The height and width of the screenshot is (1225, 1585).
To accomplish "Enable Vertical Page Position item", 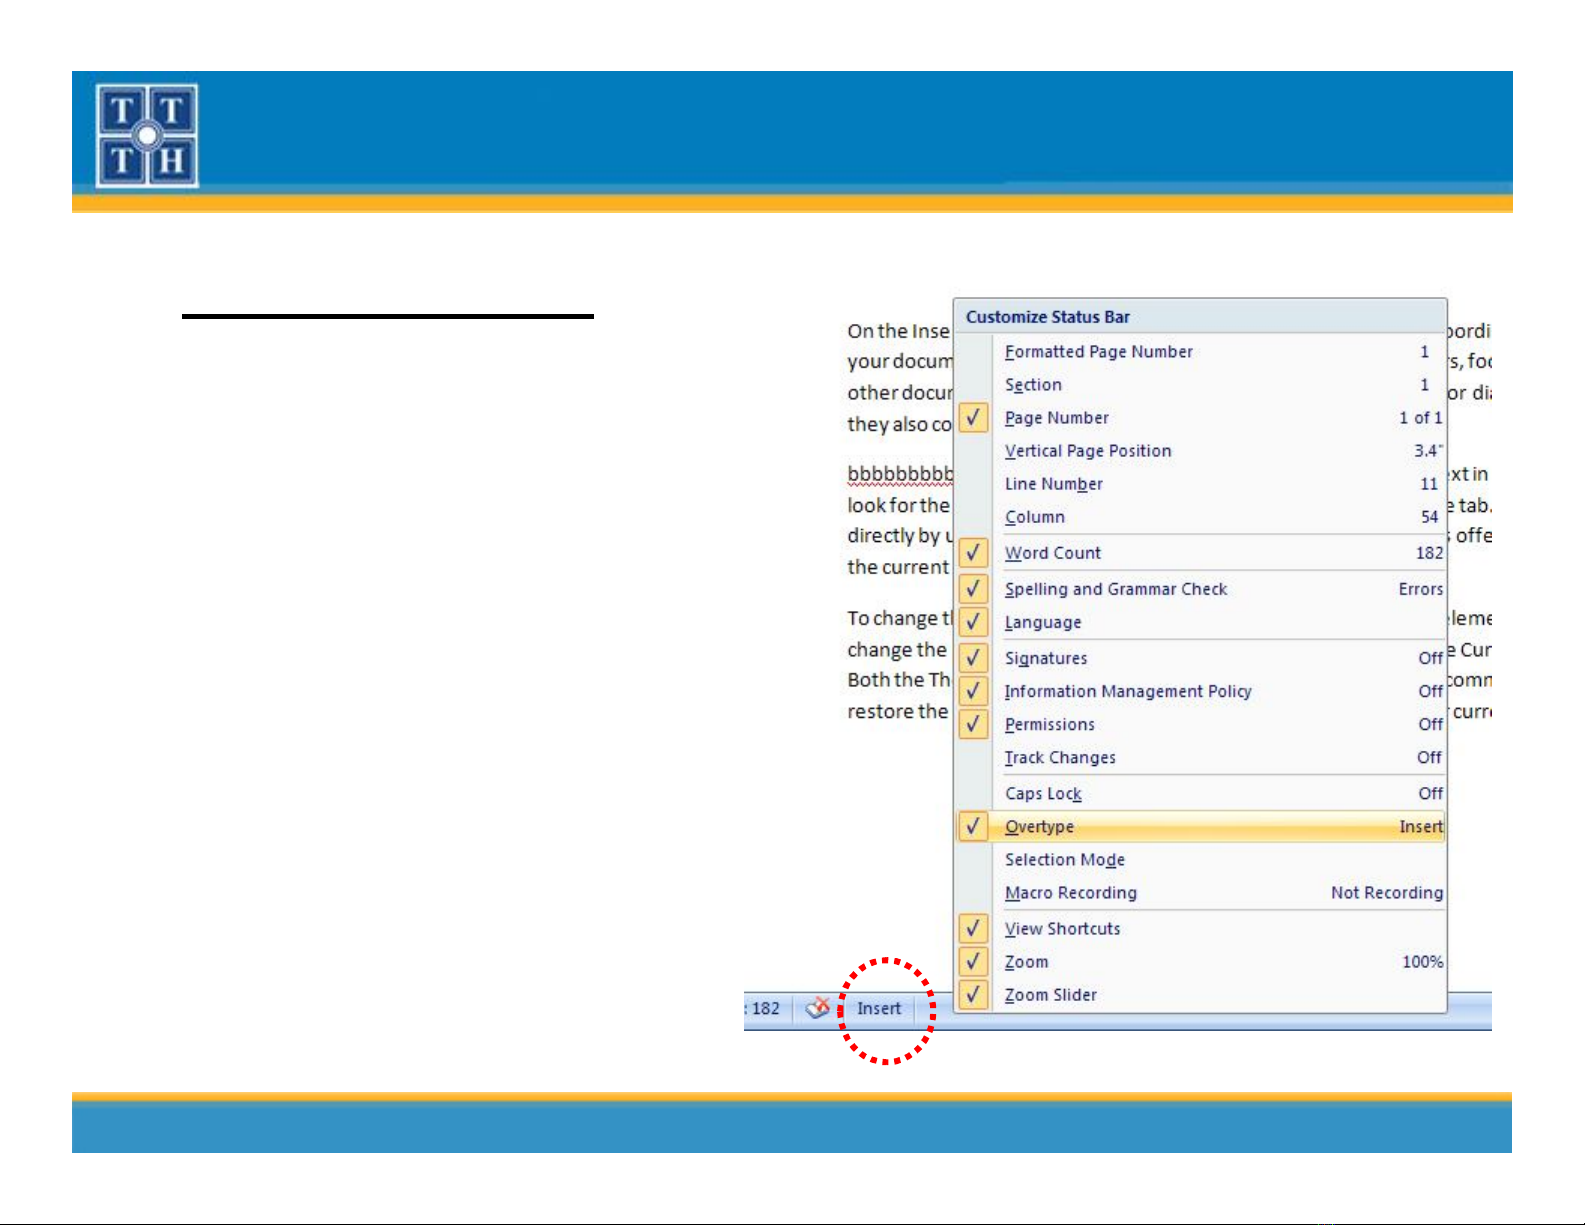I will [1087, 451].
